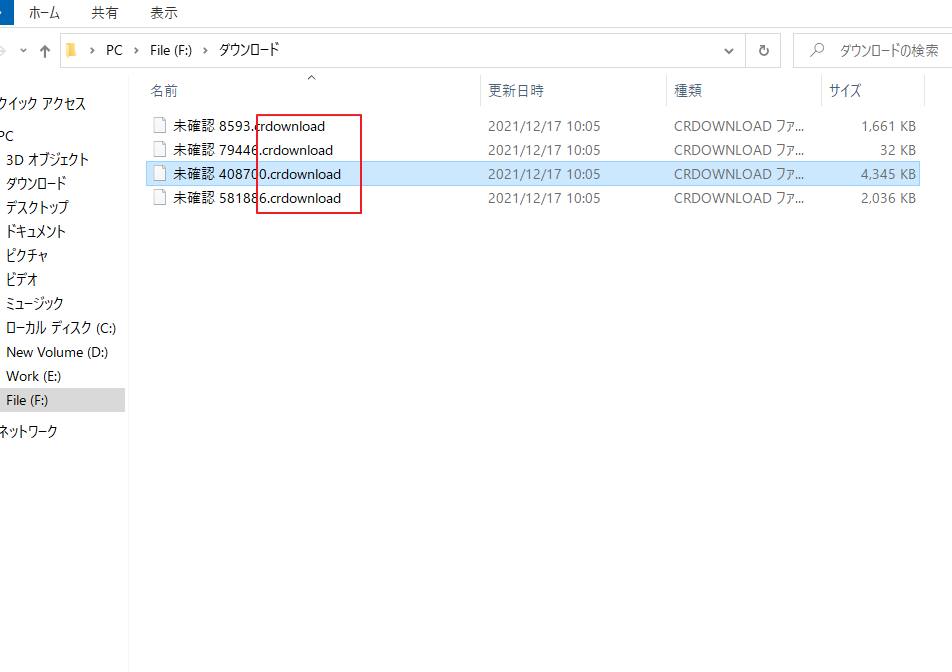
Task: Click file icon of 未確認 8593.crdownload
Action: coord(159,126)
